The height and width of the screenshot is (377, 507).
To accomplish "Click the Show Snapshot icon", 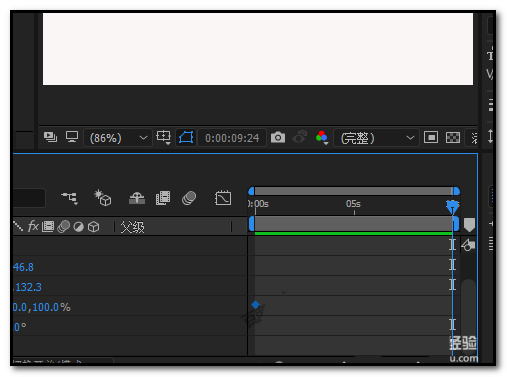I will tap(299, 137).
